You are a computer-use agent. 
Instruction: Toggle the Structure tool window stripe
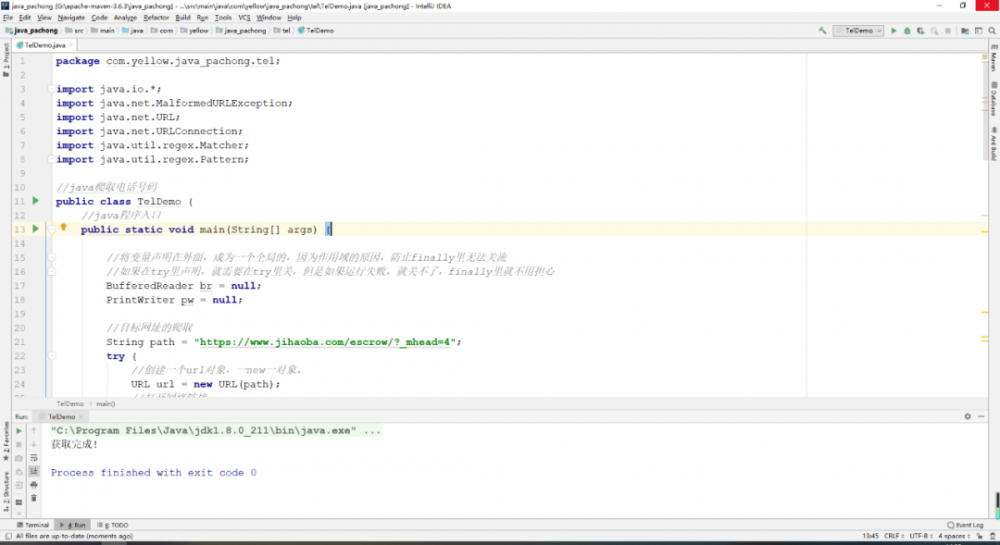(6, 491)
